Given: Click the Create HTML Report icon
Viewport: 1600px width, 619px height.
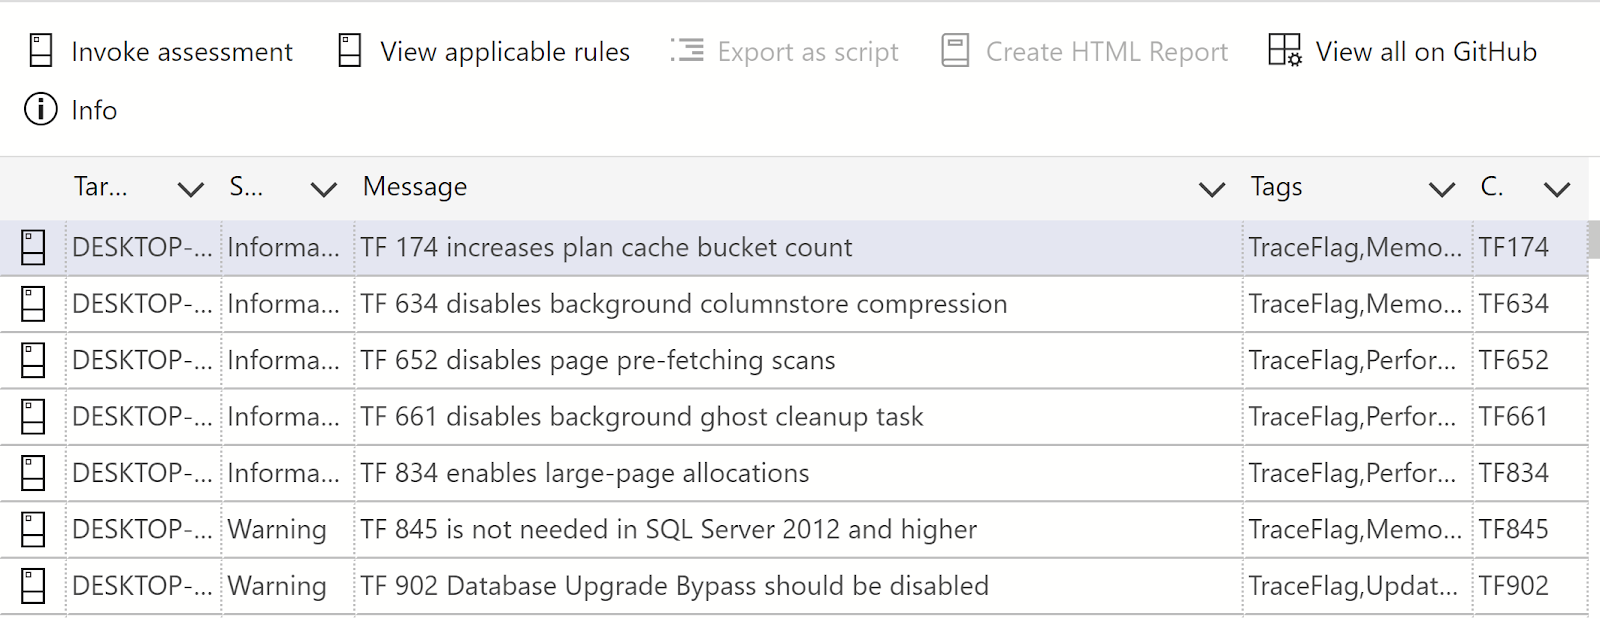Looking at the screenshot, I should tap(955, 51).
